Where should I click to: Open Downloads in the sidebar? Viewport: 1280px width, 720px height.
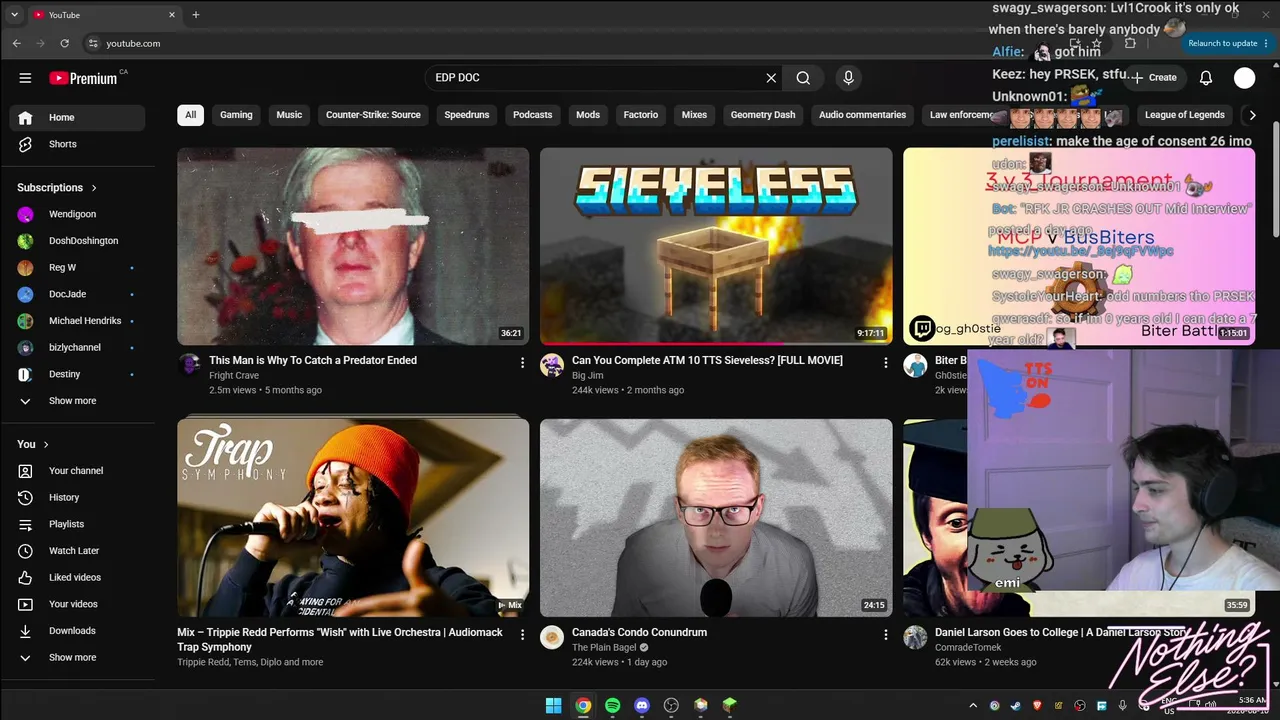tap(77, 631)
